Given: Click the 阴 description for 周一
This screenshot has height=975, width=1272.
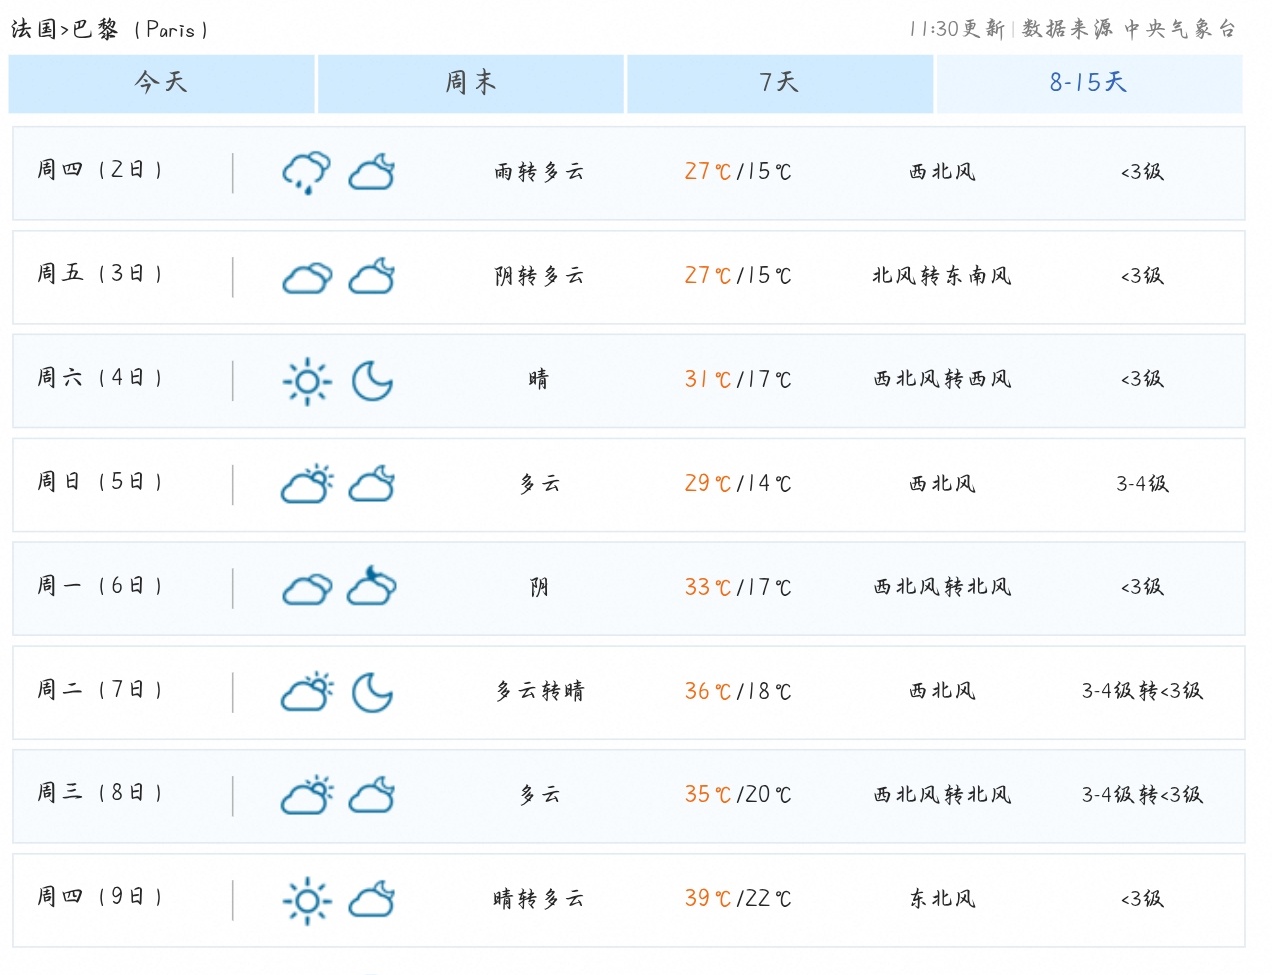Looking at the screenshot, I should pyautogui.click(x=539, y=588).
